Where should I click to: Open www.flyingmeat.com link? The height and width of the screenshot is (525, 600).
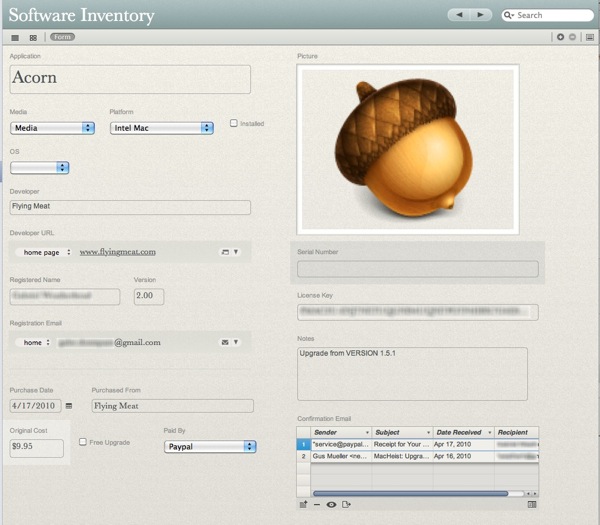click(x=117, y=252)
